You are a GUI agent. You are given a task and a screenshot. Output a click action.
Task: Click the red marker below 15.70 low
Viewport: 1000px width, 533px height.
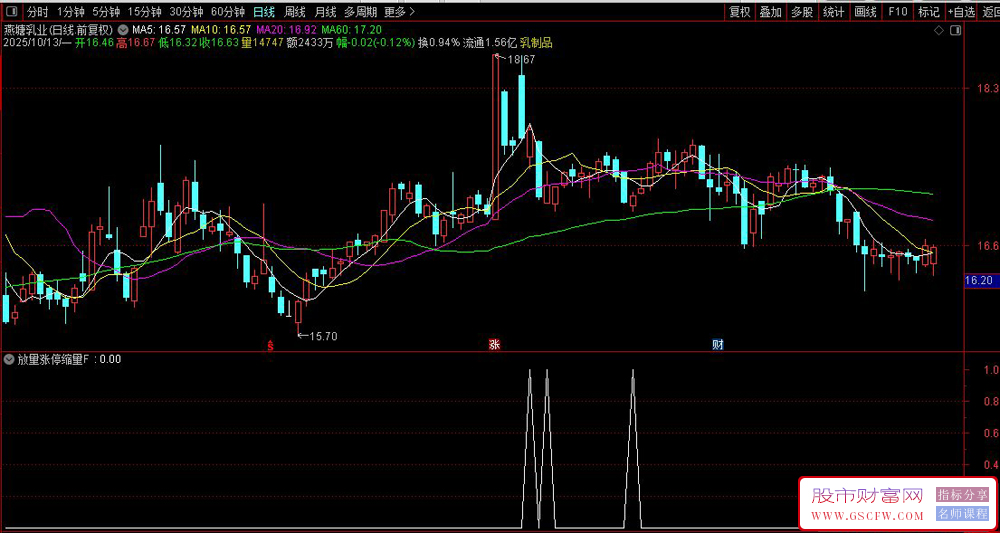(270, 346)
